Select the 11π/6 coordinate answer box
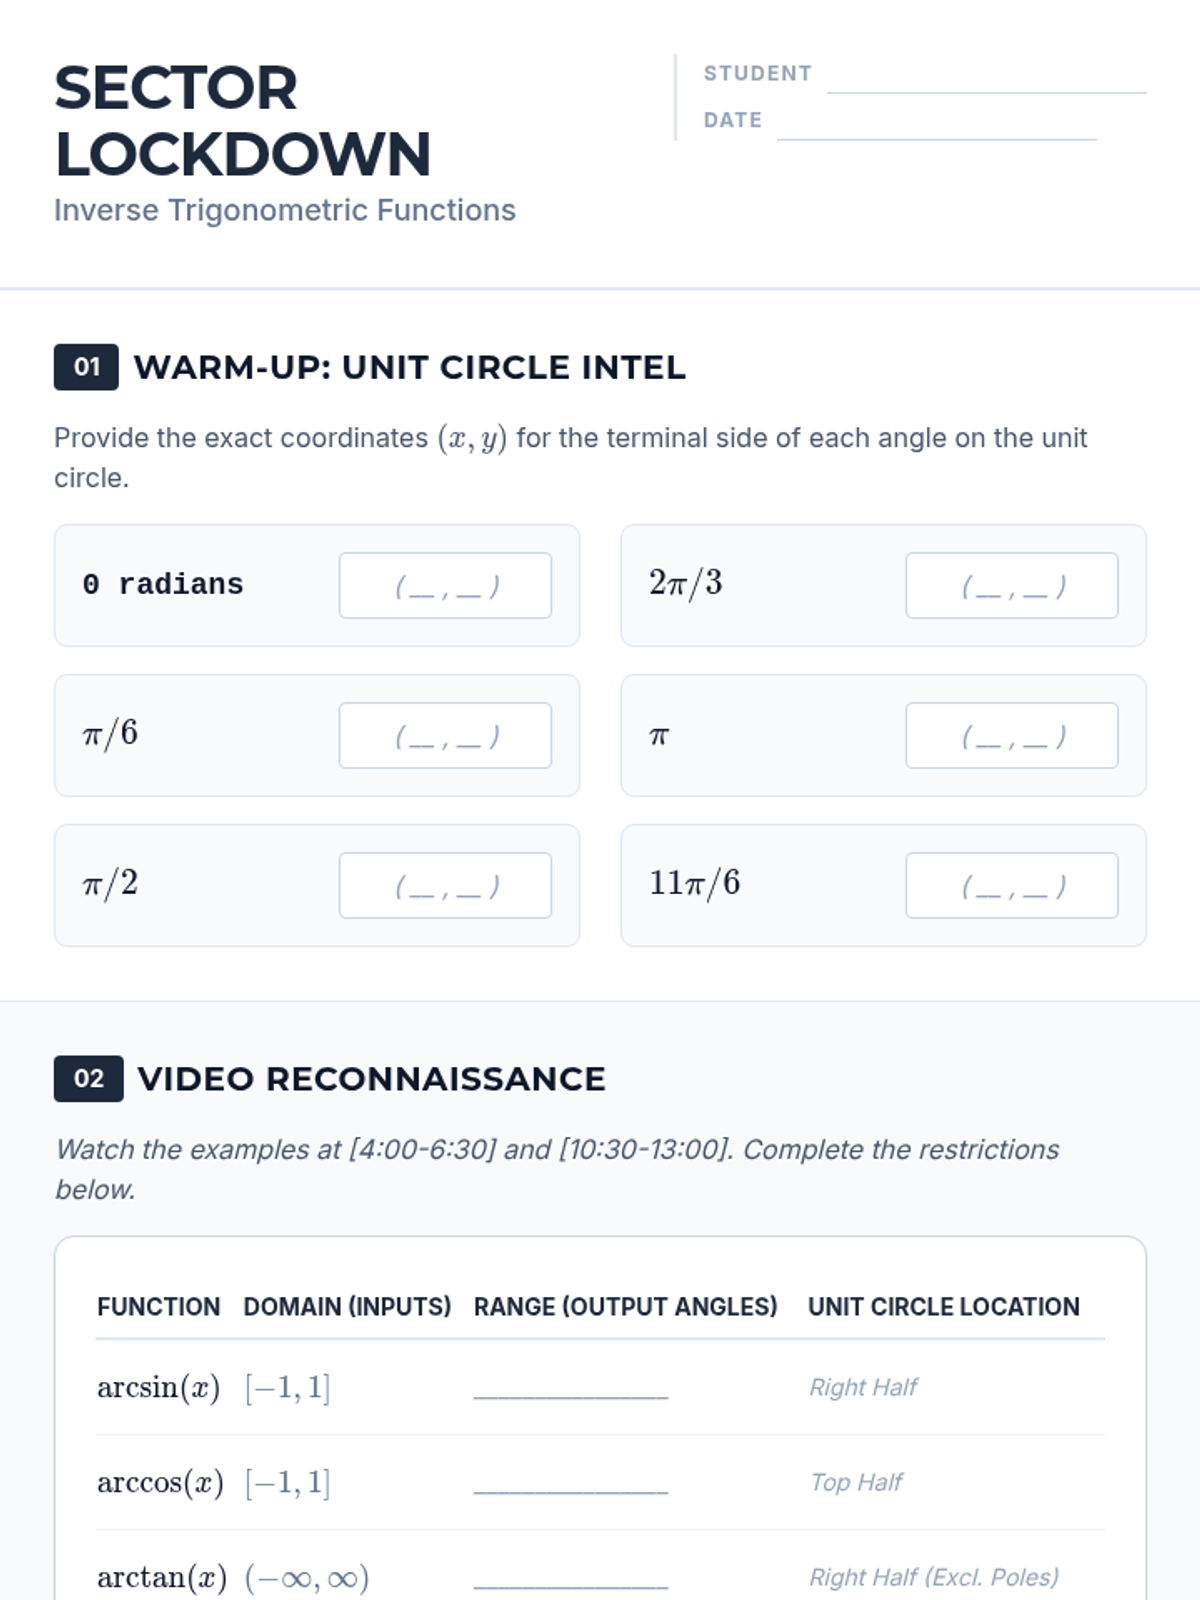 [1012, 885]
